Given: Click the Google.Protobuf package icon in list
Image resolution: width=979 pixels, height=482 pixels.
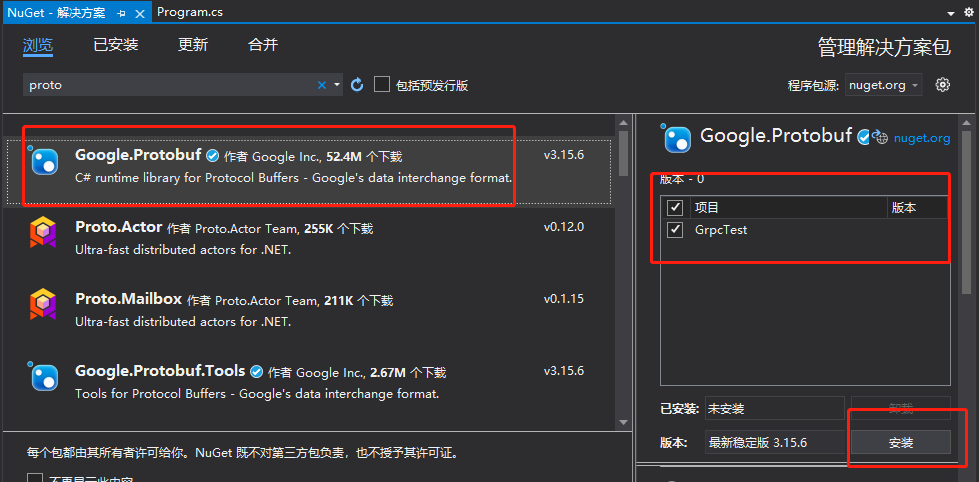Looking at the screenshot, I should (x=44, y=162).
